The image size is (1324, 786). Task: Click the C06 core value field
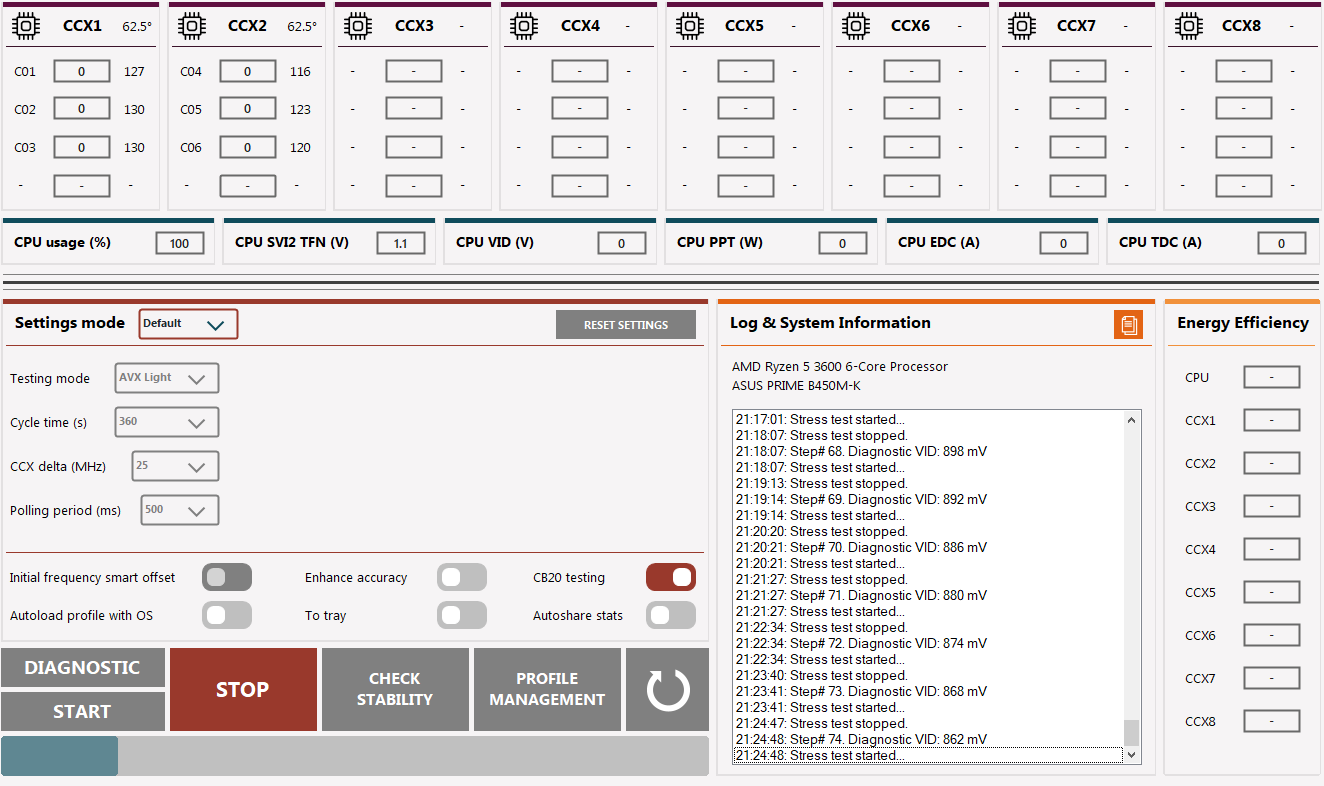(247, 148)
